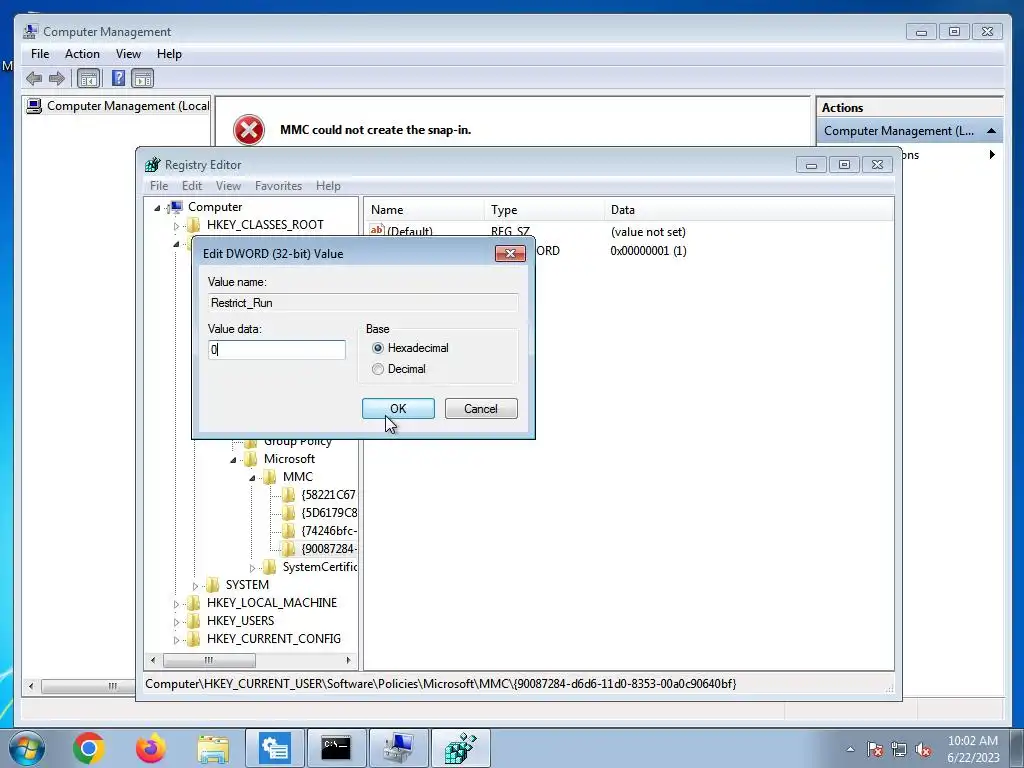
Task: Open the Edit menu in Registry Editor
Action: pos(192,186)
